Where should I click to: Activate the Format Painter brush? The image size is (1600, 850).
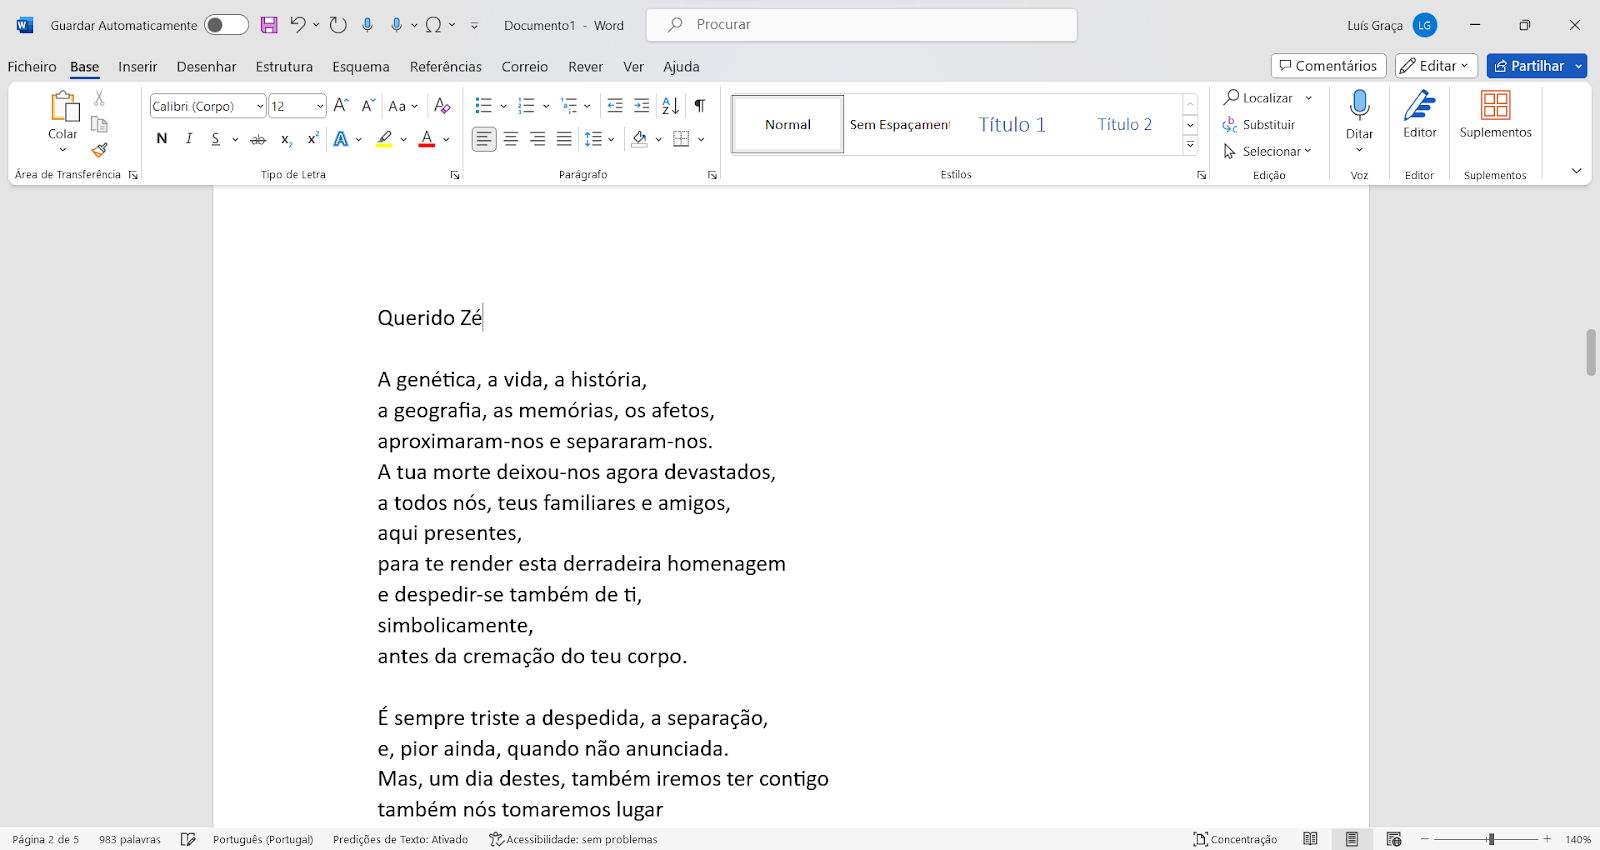(99, 150)
